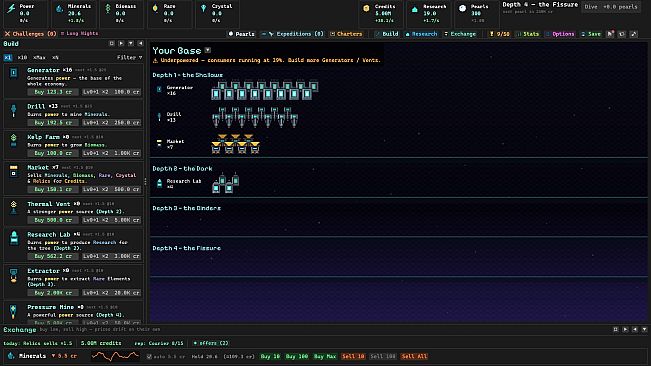This screenshot has height=366, width=651.
Task: Switch to the Build tab
Action: pos(387,34)
